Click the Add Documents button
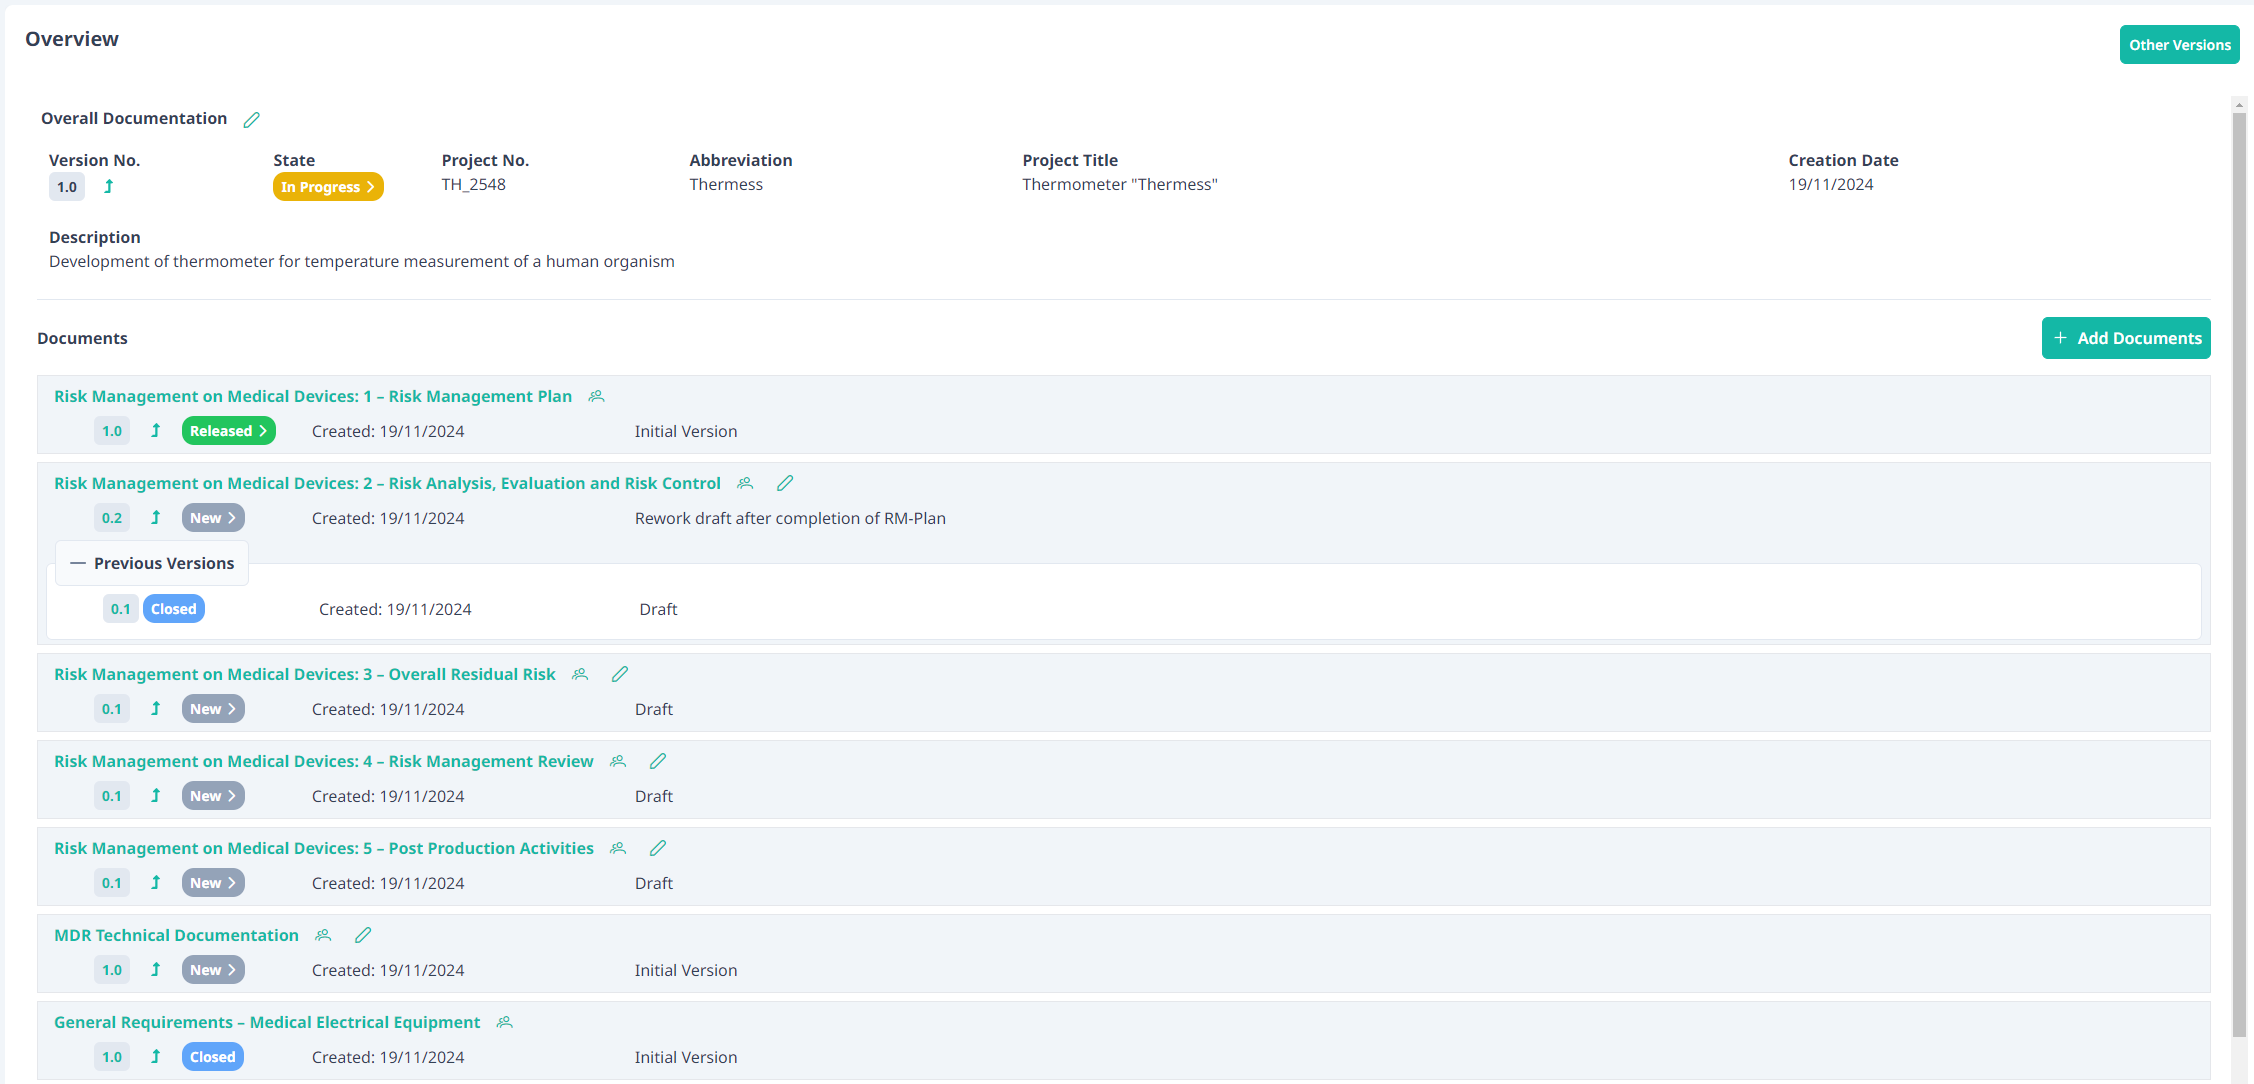2254x1084 pixels. pyautogui.click(x=2126, y=338)
